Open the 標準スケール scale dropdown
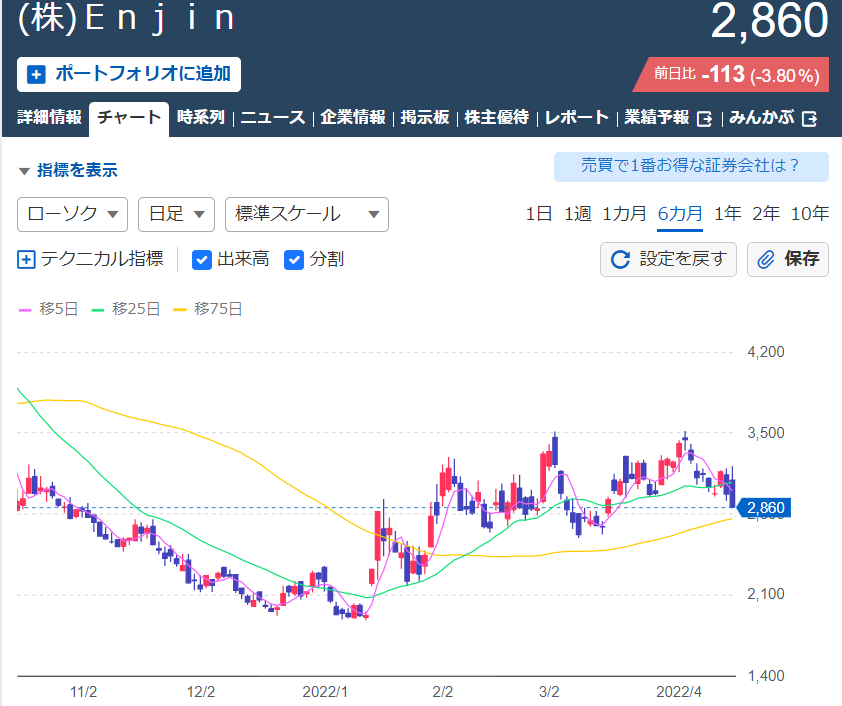 pos(307,214)
